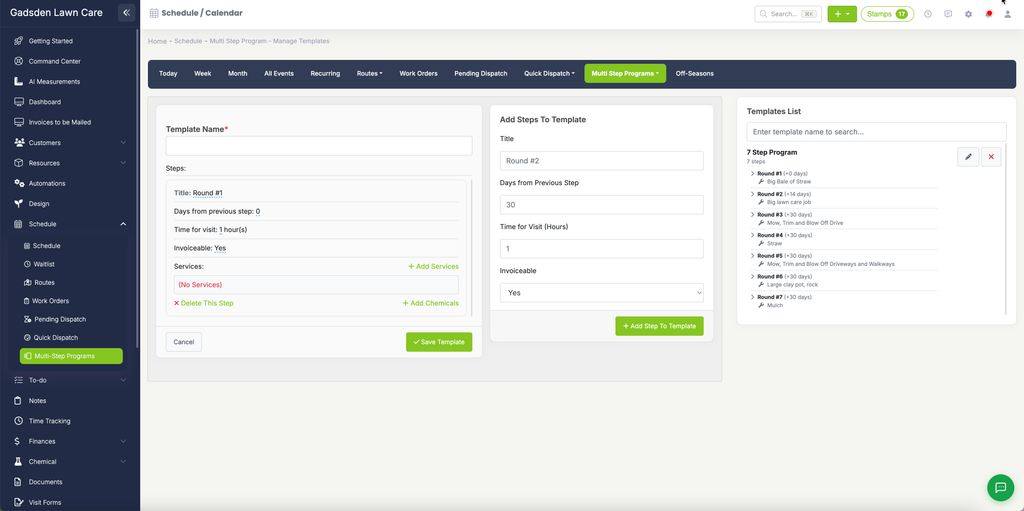This screenshot has width=1024, height=511.
Task: Expand Round #3 in templates list
Action: click(752, 214)
